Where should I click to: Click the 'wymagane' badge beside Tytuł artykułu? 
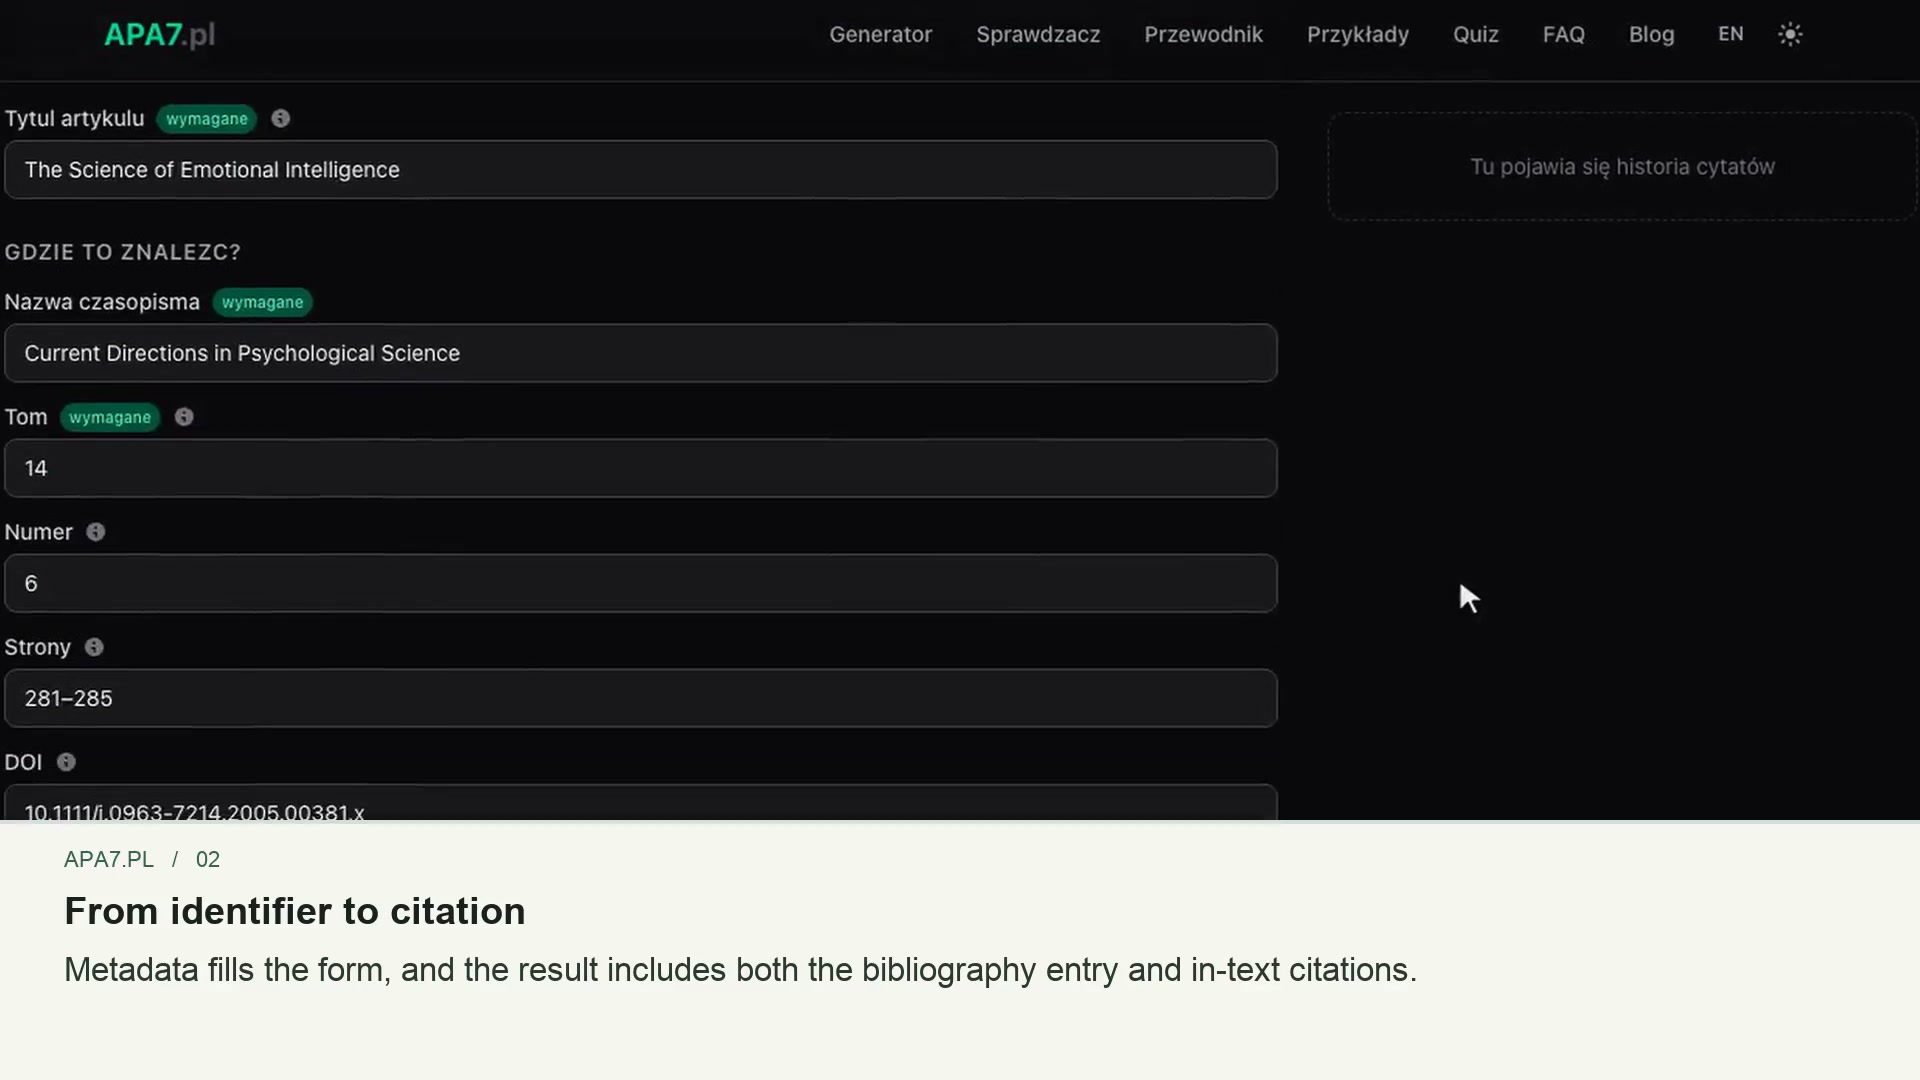[x=207, y=119]
